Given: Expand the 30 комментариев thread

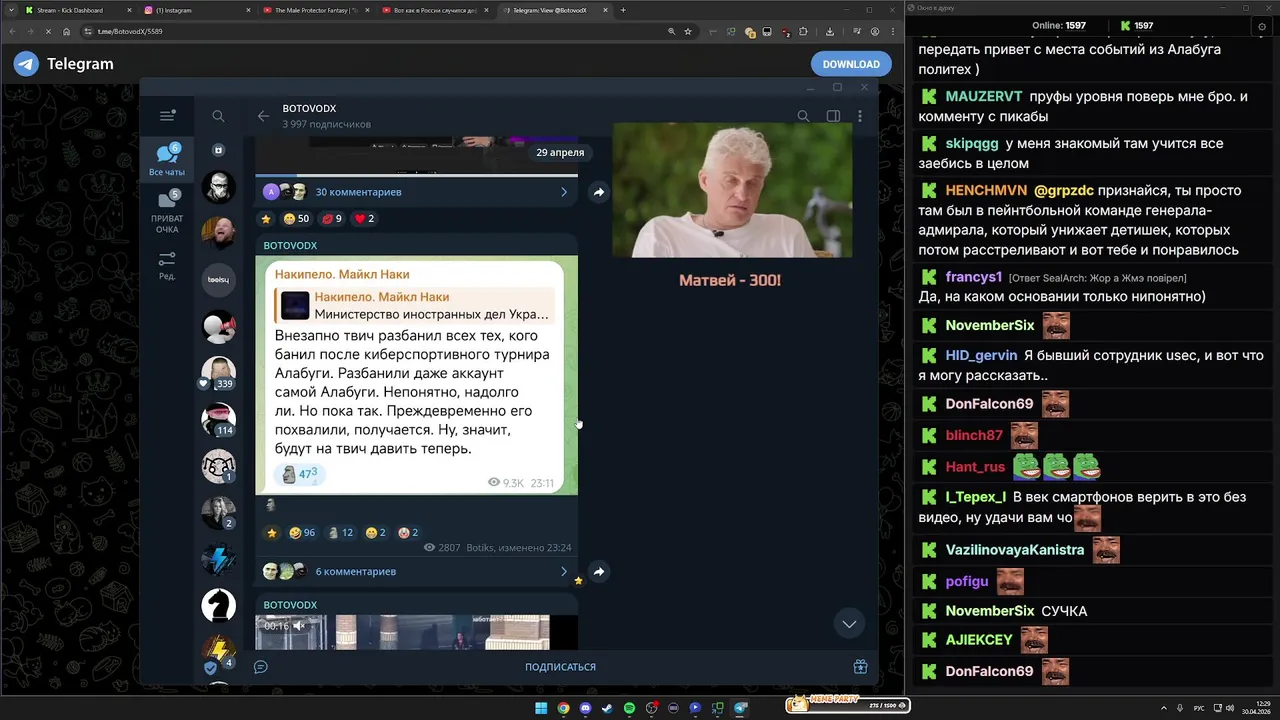Looking at the screenshot, I should (416, 192).
